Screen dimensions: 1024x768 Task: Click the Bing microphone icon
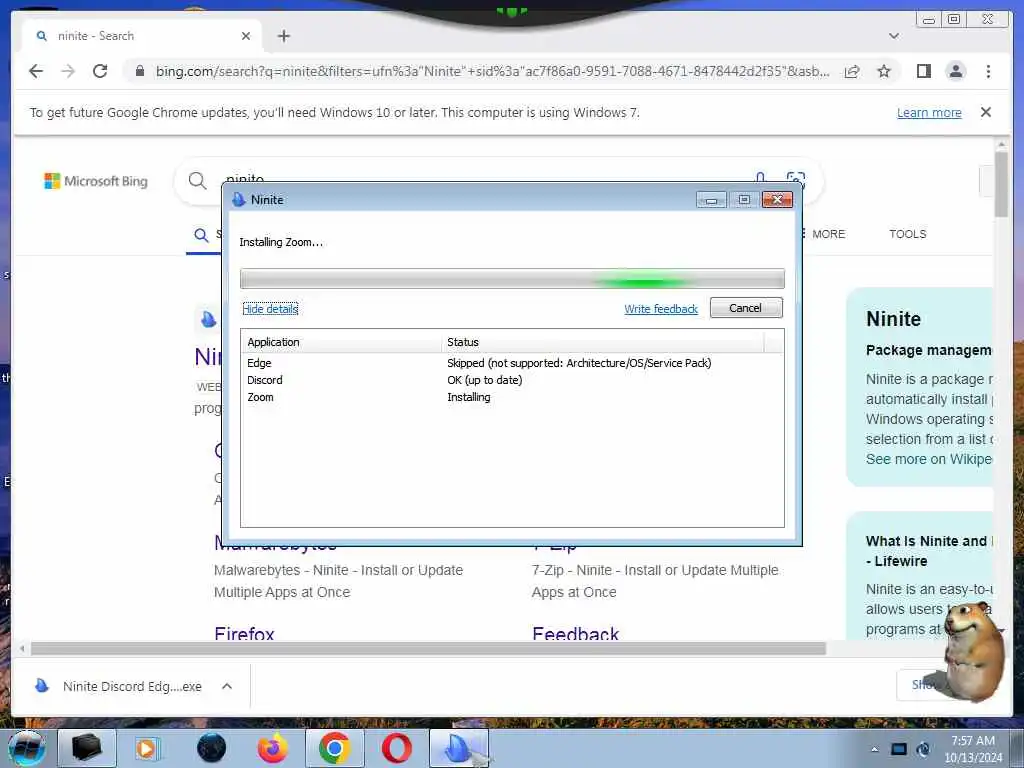click(760, 178)
